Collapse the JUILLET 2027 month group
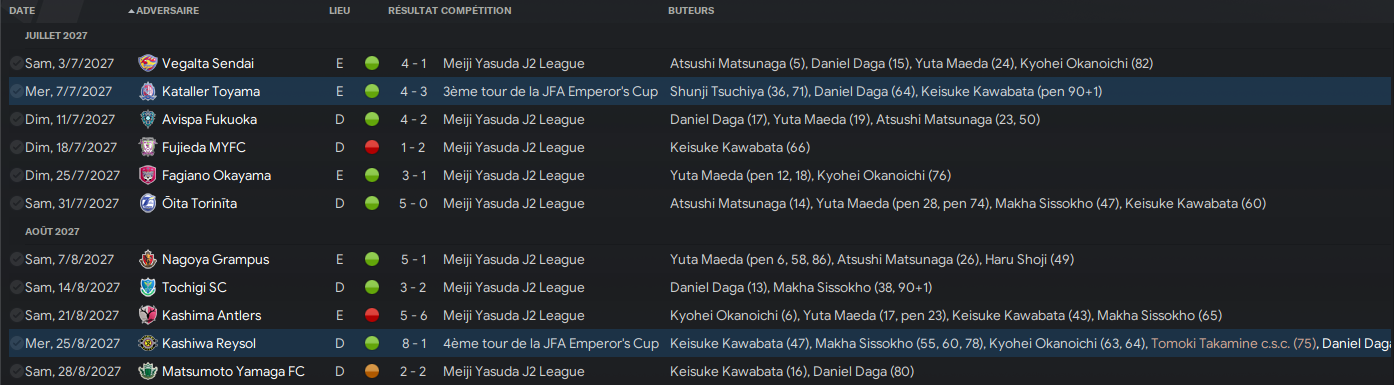The image size is (1394, 385). tap(56, 35)
